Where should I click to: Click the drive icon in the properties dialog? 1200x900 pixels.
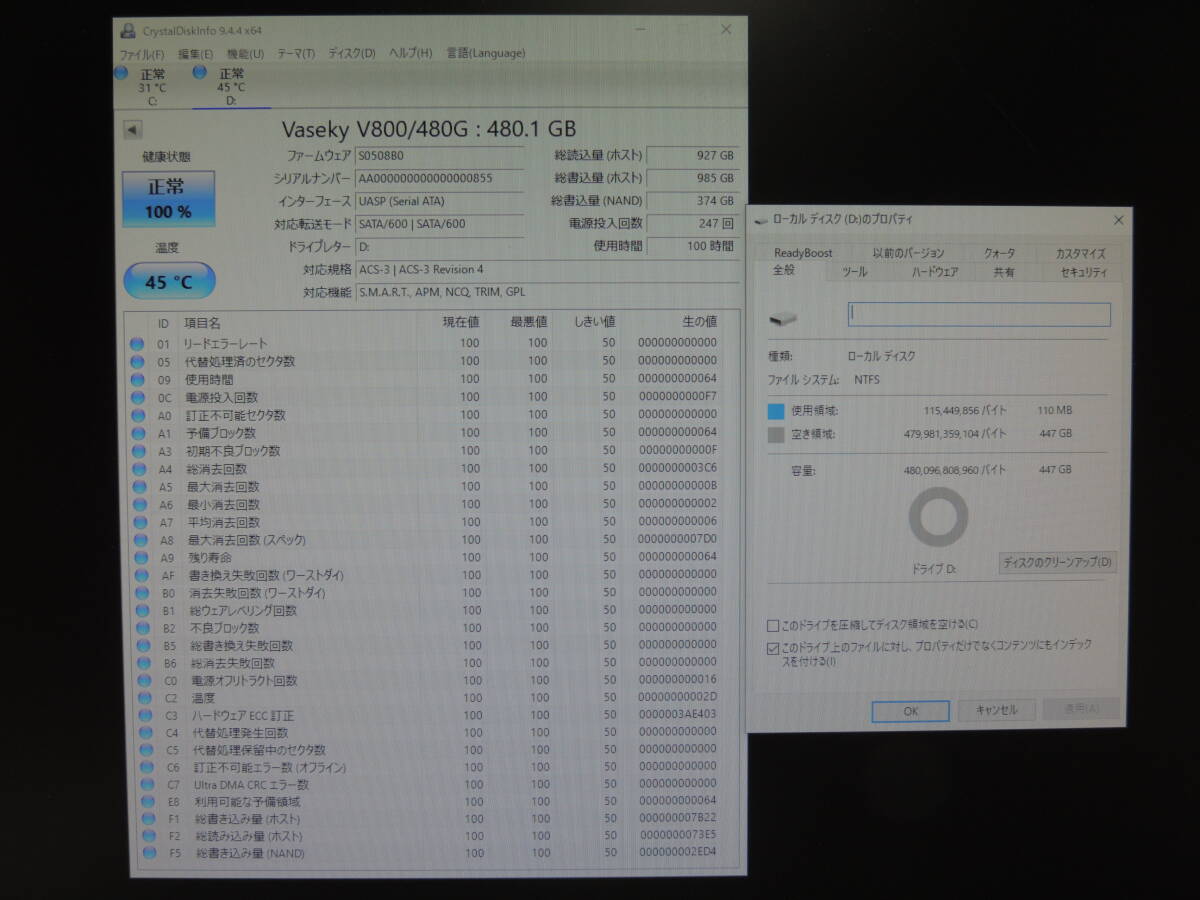784,318
